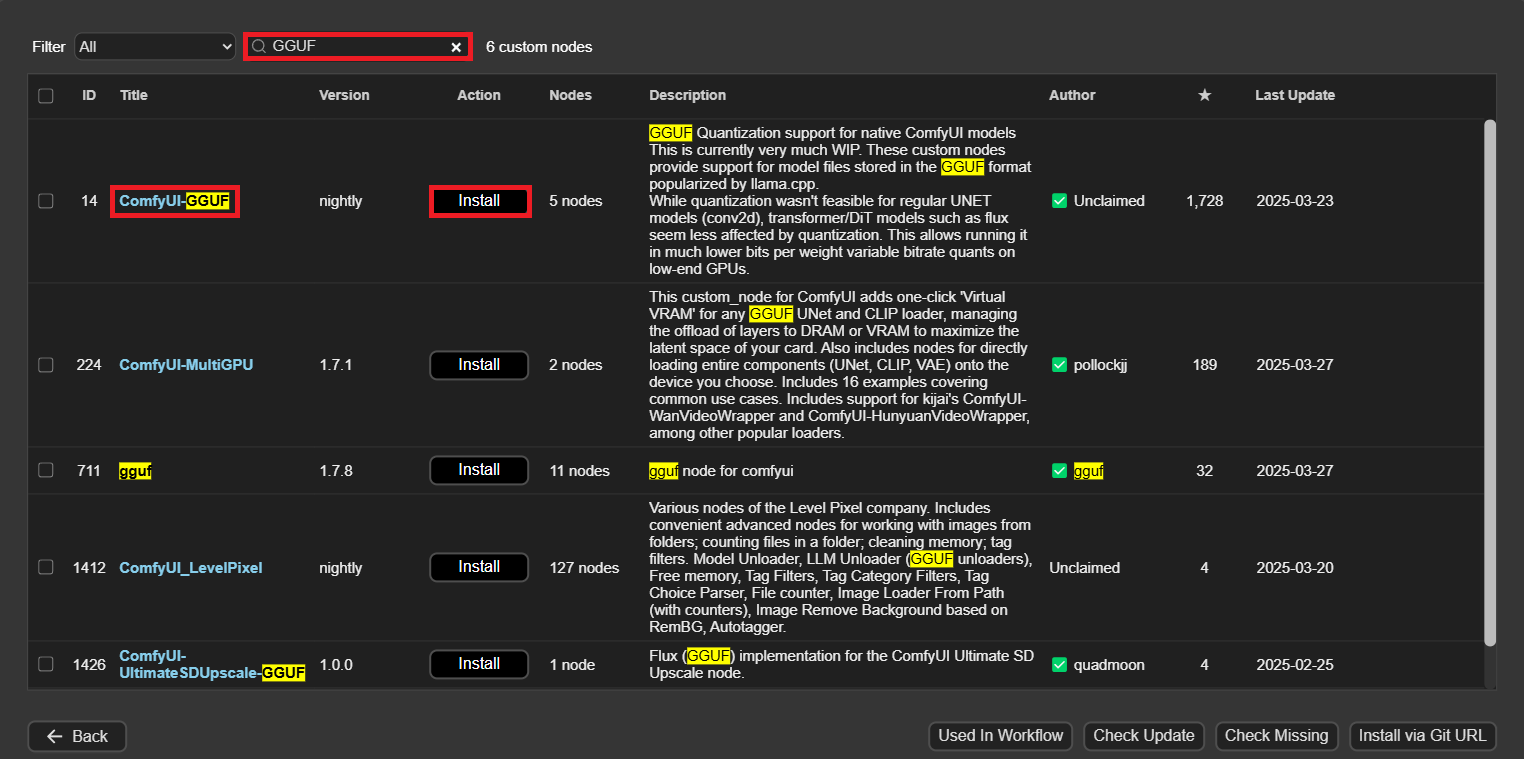Install the ComfyUI-GGUF node pack

[479, 201]
